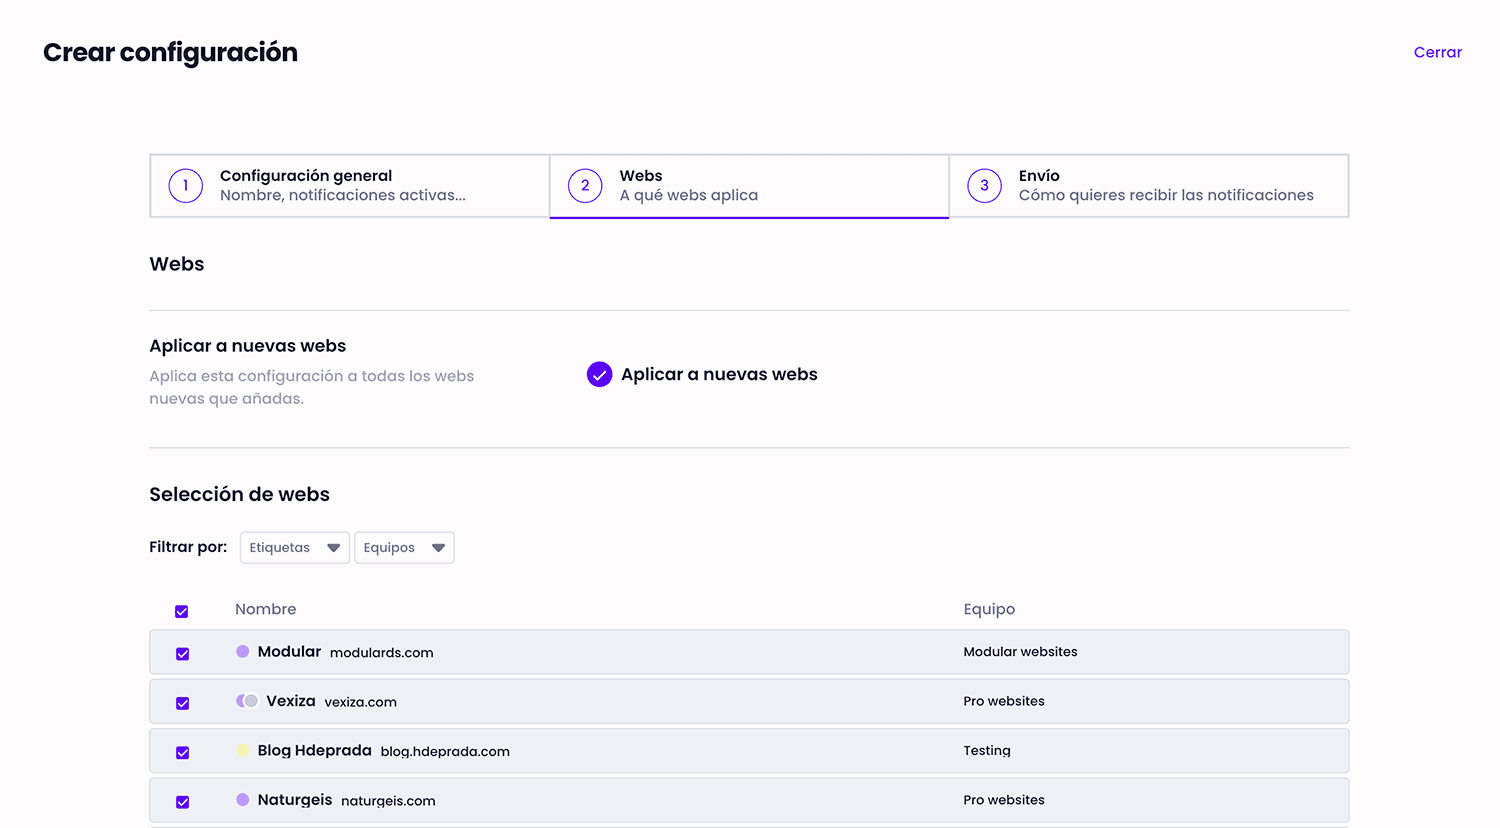
Task: Click the Testing team cell
Action: 987,750
